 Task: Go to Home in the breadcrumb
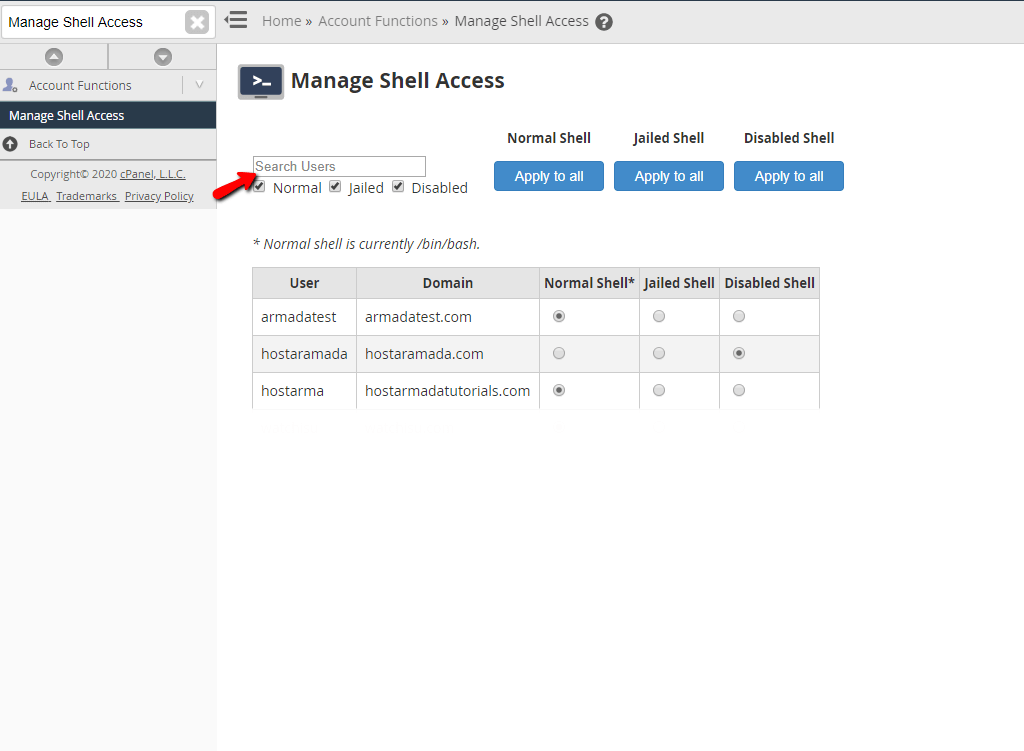pyautogui.click(x=281, y=22)
